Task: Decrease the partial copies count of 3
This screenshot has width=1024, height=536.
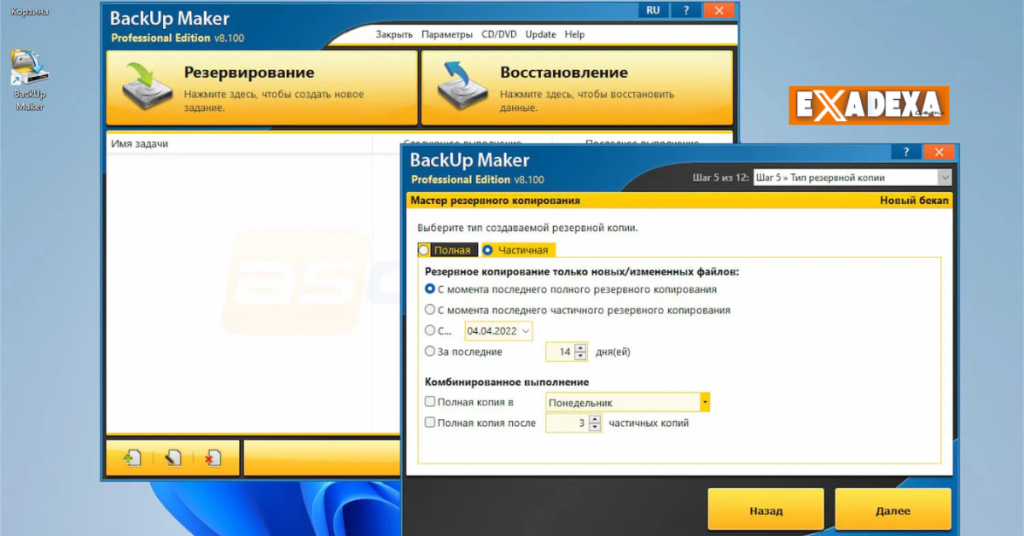Action: coord(595,428)
